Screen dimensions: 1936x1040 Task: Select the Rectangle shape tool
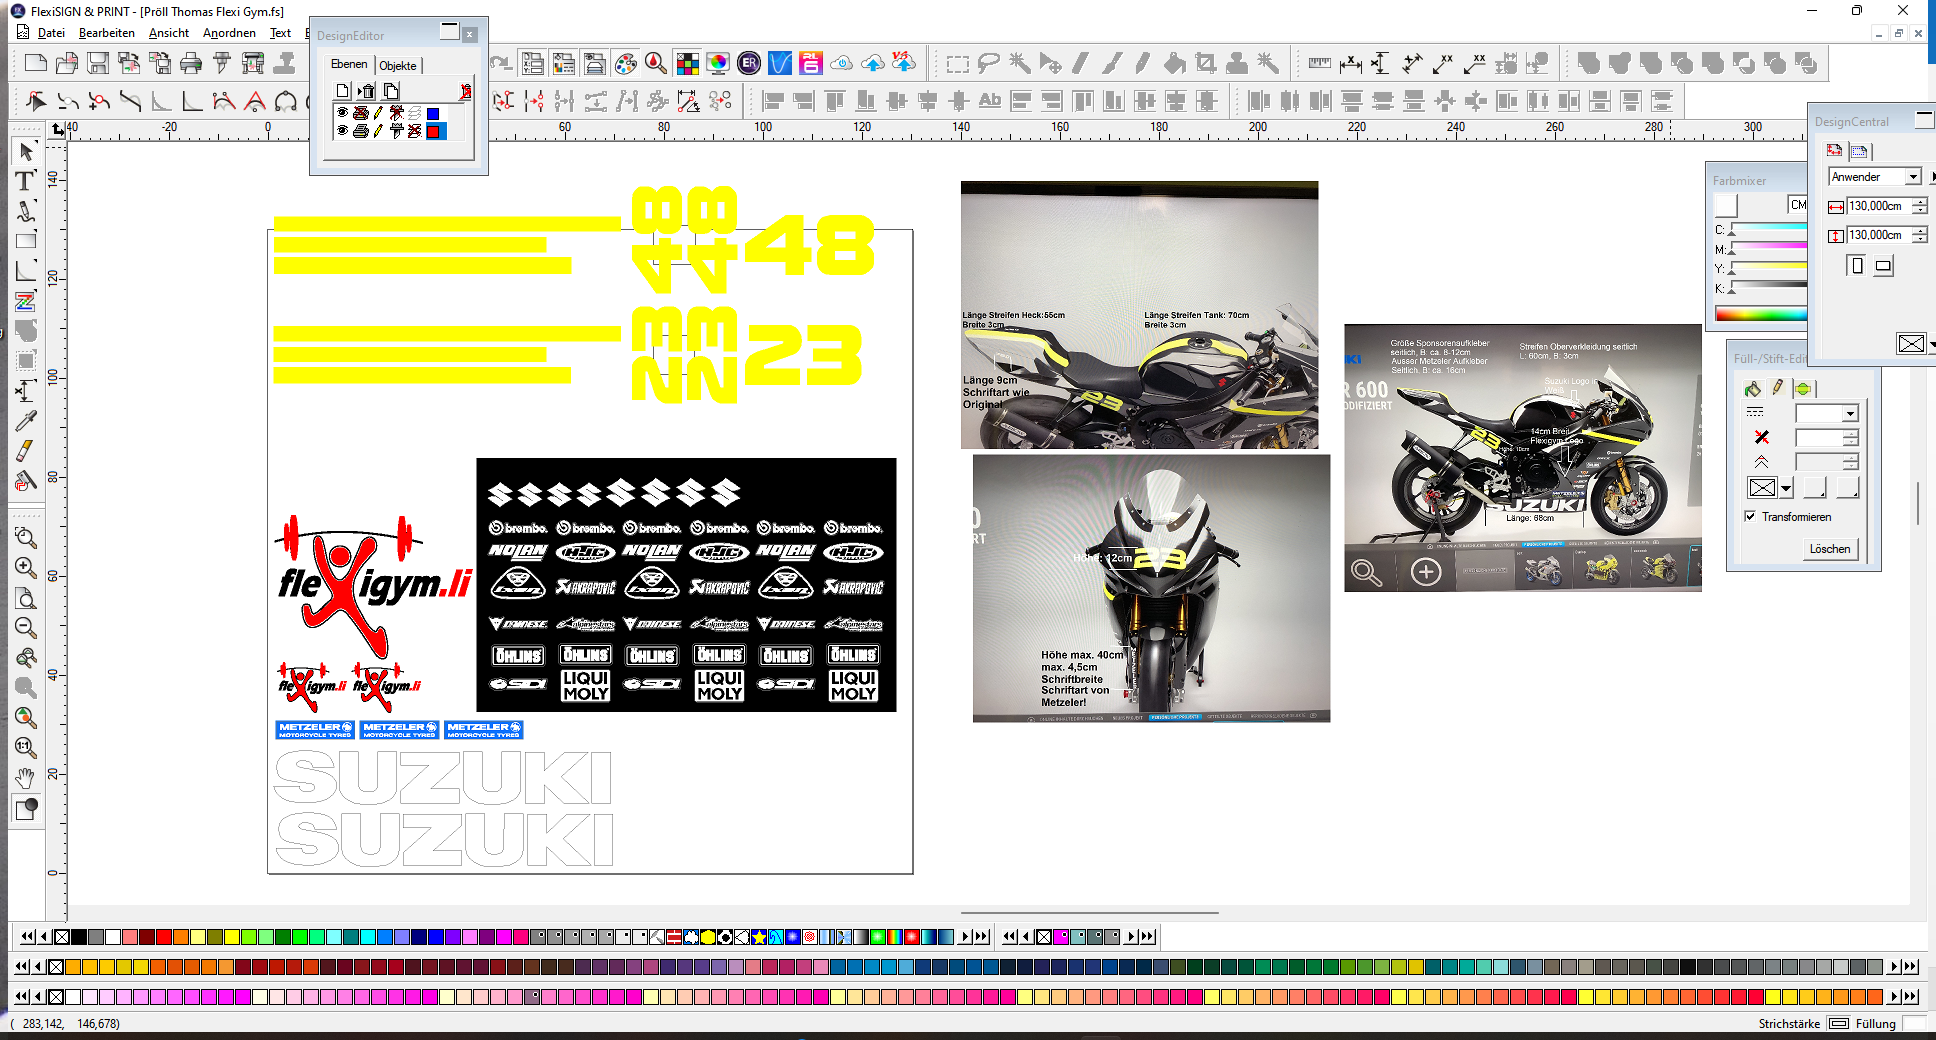26,241
